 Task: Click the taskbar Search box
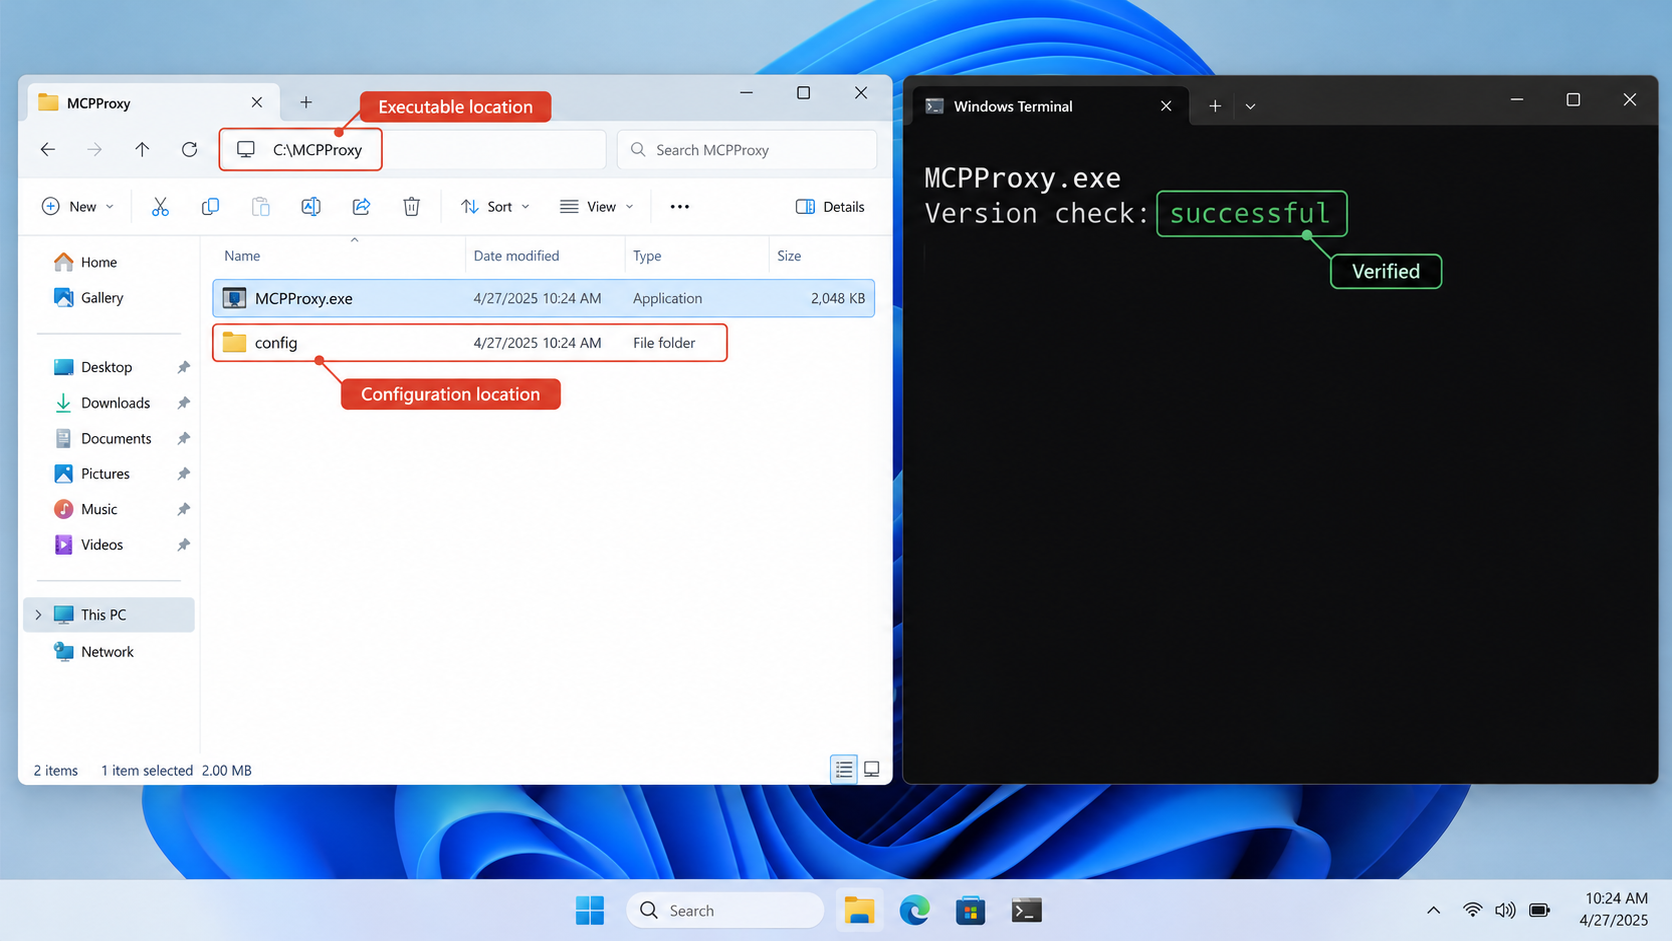point(725,910)
